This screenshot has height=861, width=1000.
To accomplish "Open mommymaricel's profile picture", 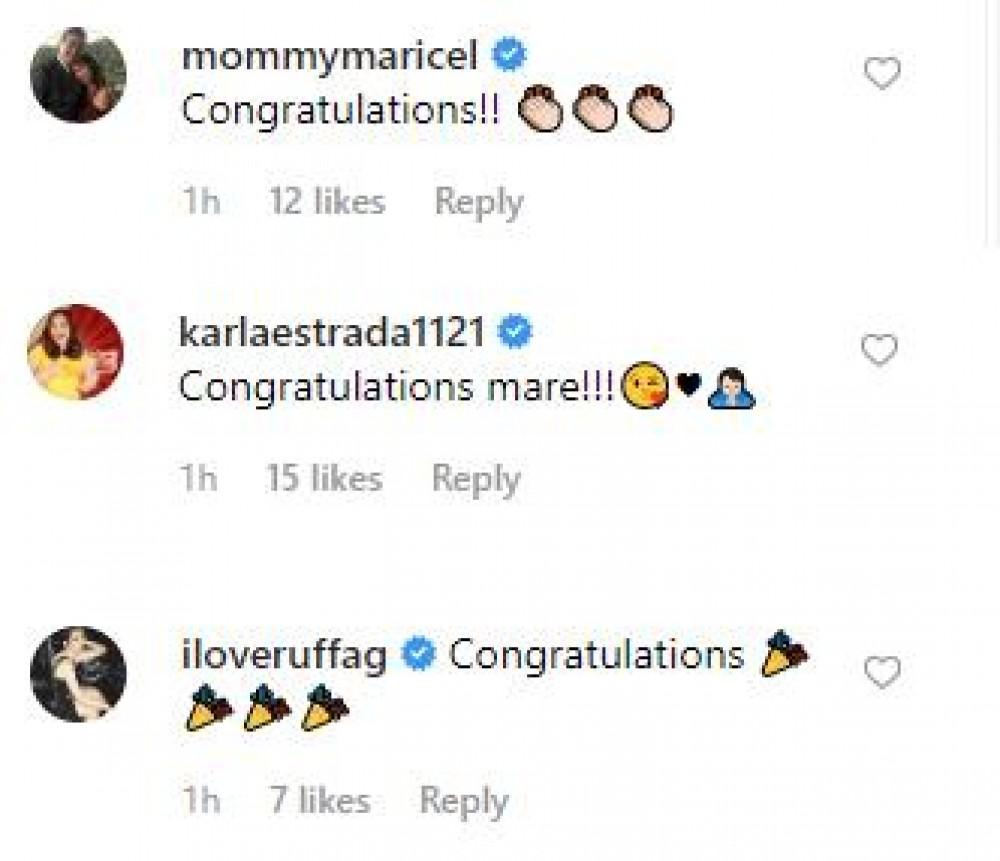I will (x=78, y=76).
